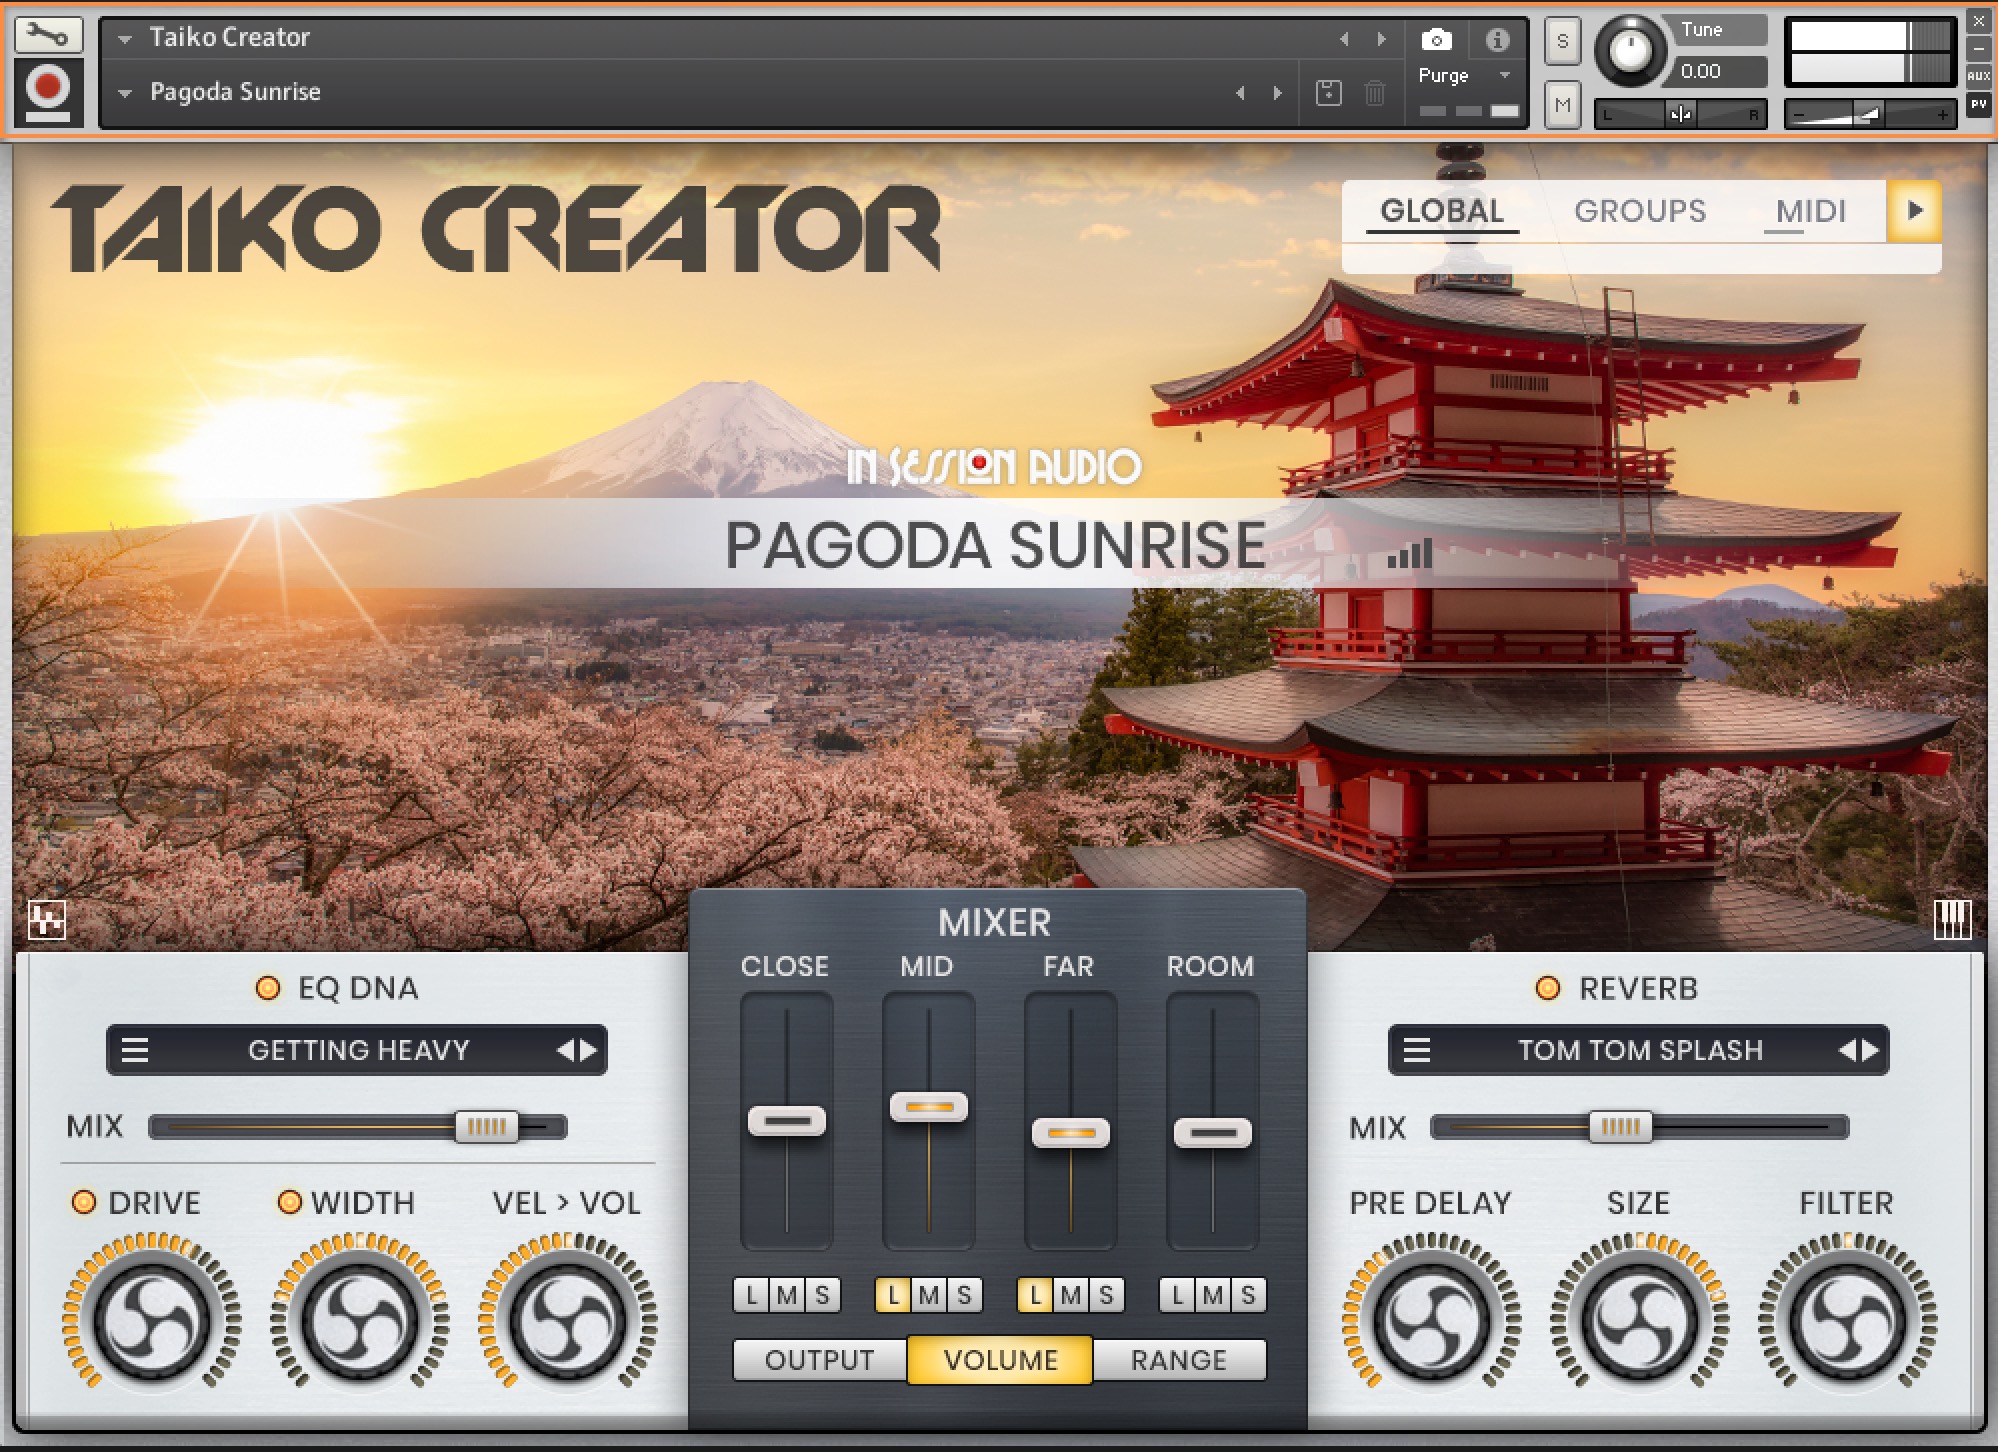This screenshot has width=1998, height=1452.
Task: Click the camera snapshot icon
Action: tap(1436, 39)
